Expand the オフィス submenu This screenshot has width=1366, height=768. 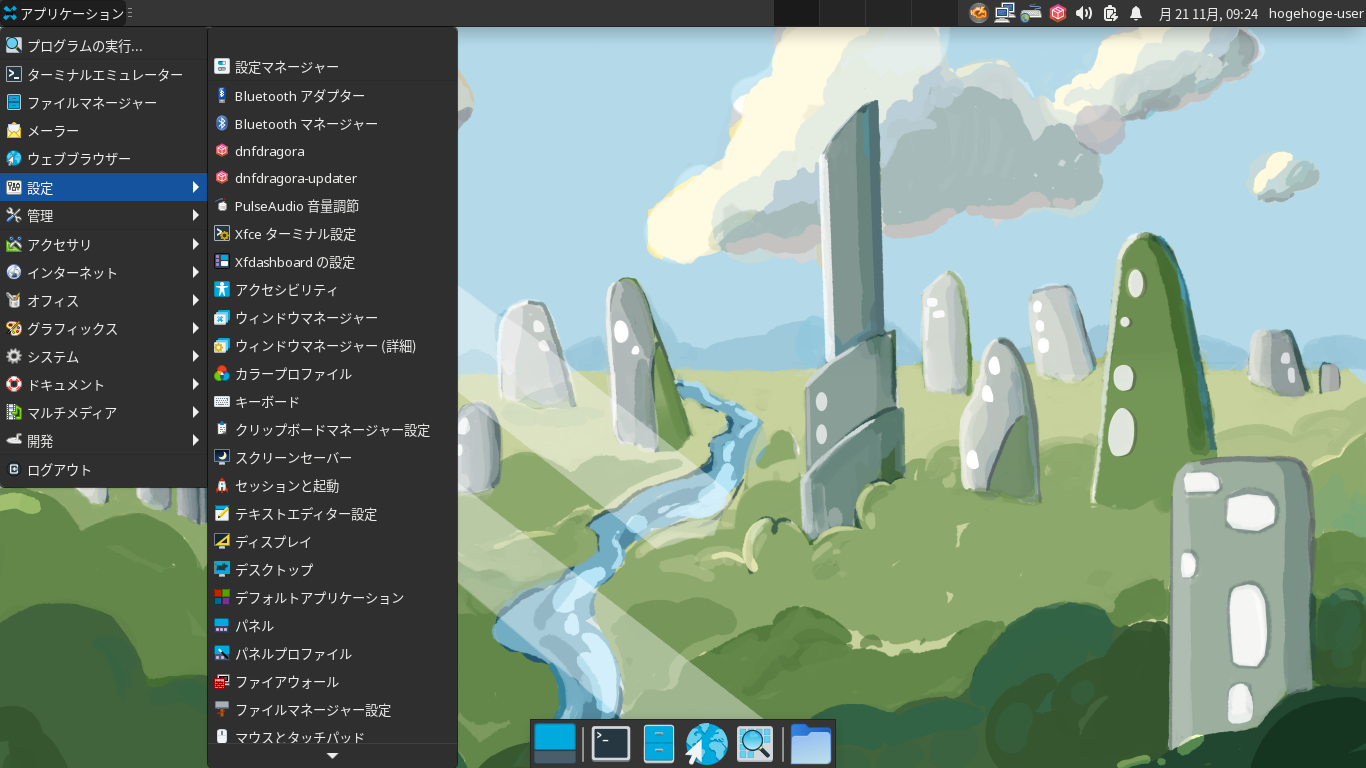103,300
